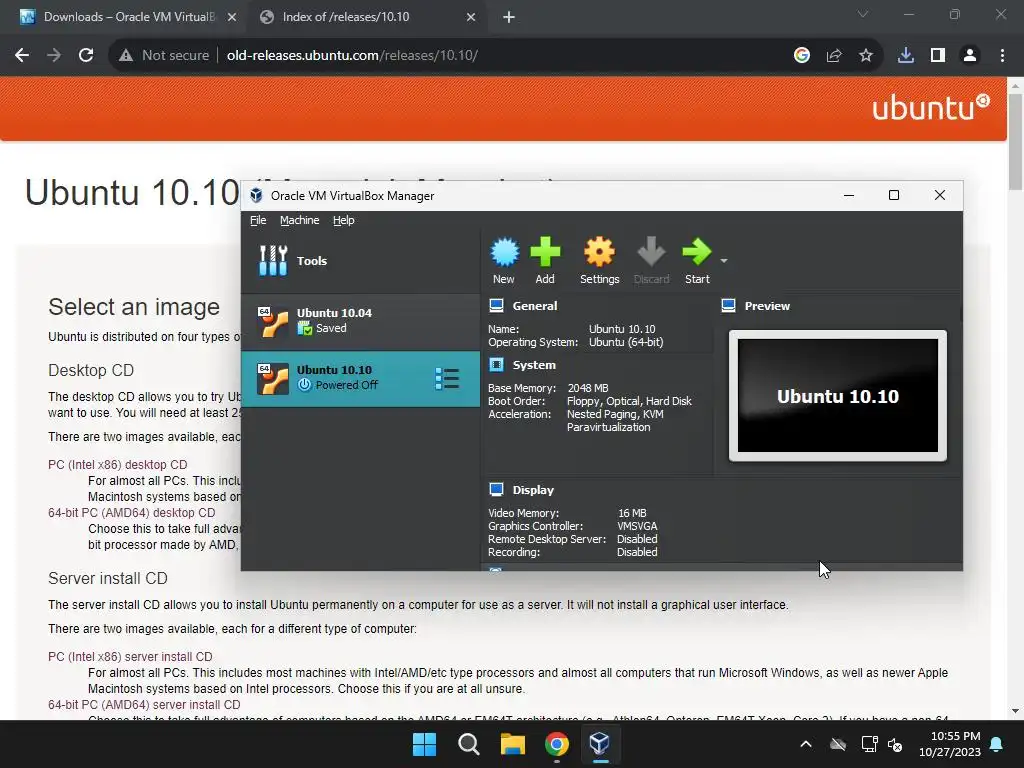Go back in Chrome browser
The height and width of the screenshot is (768, 1024).
click(x=22, y=56)
